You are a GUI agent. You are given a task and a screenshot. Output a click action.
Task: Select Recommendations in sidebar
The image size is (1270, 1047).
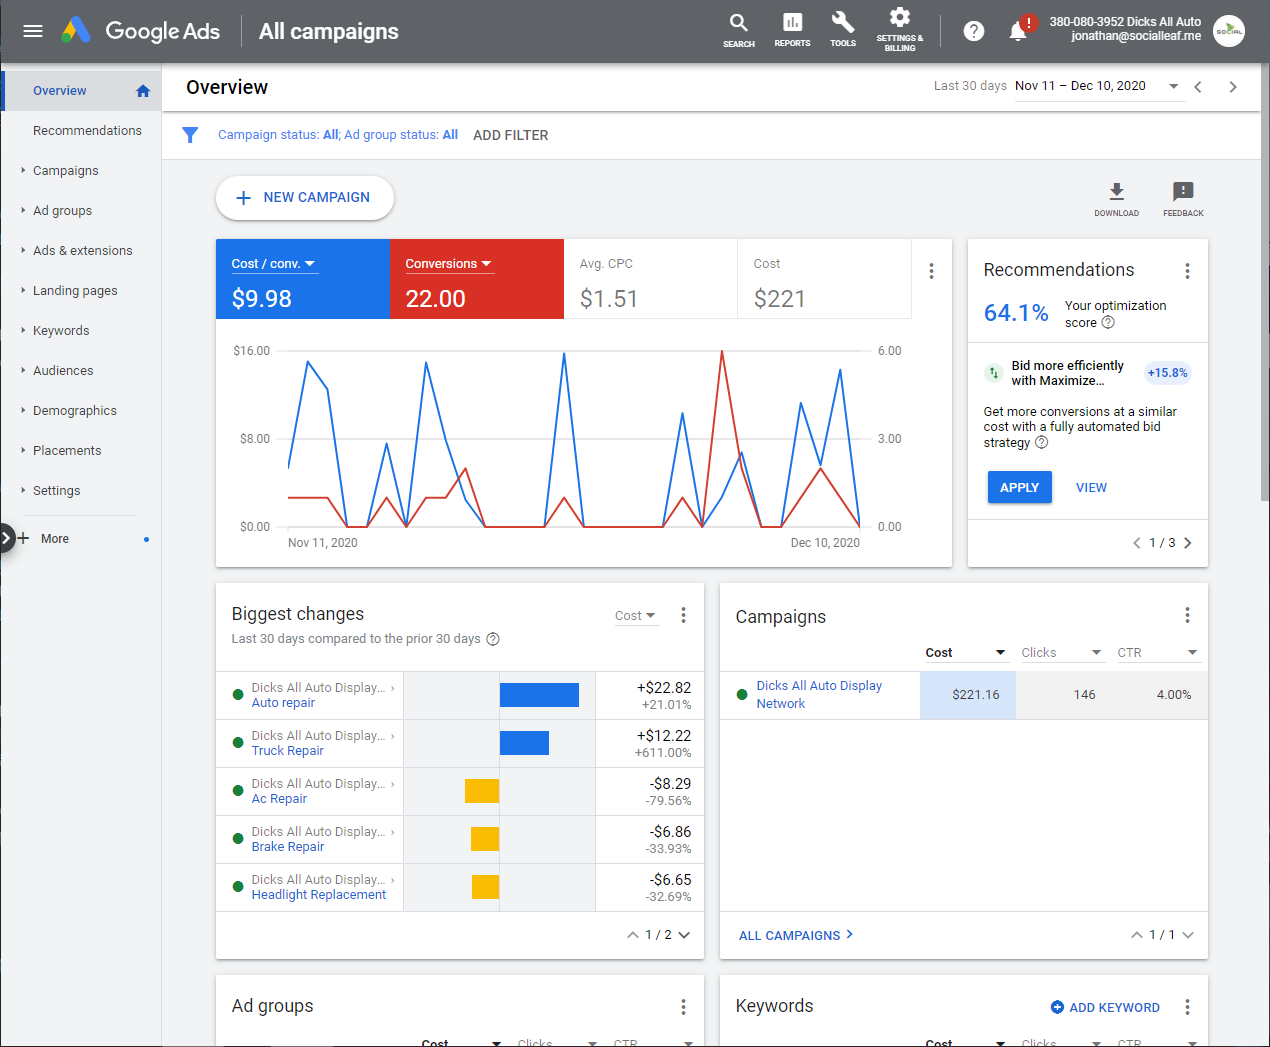tap(87, 131)
